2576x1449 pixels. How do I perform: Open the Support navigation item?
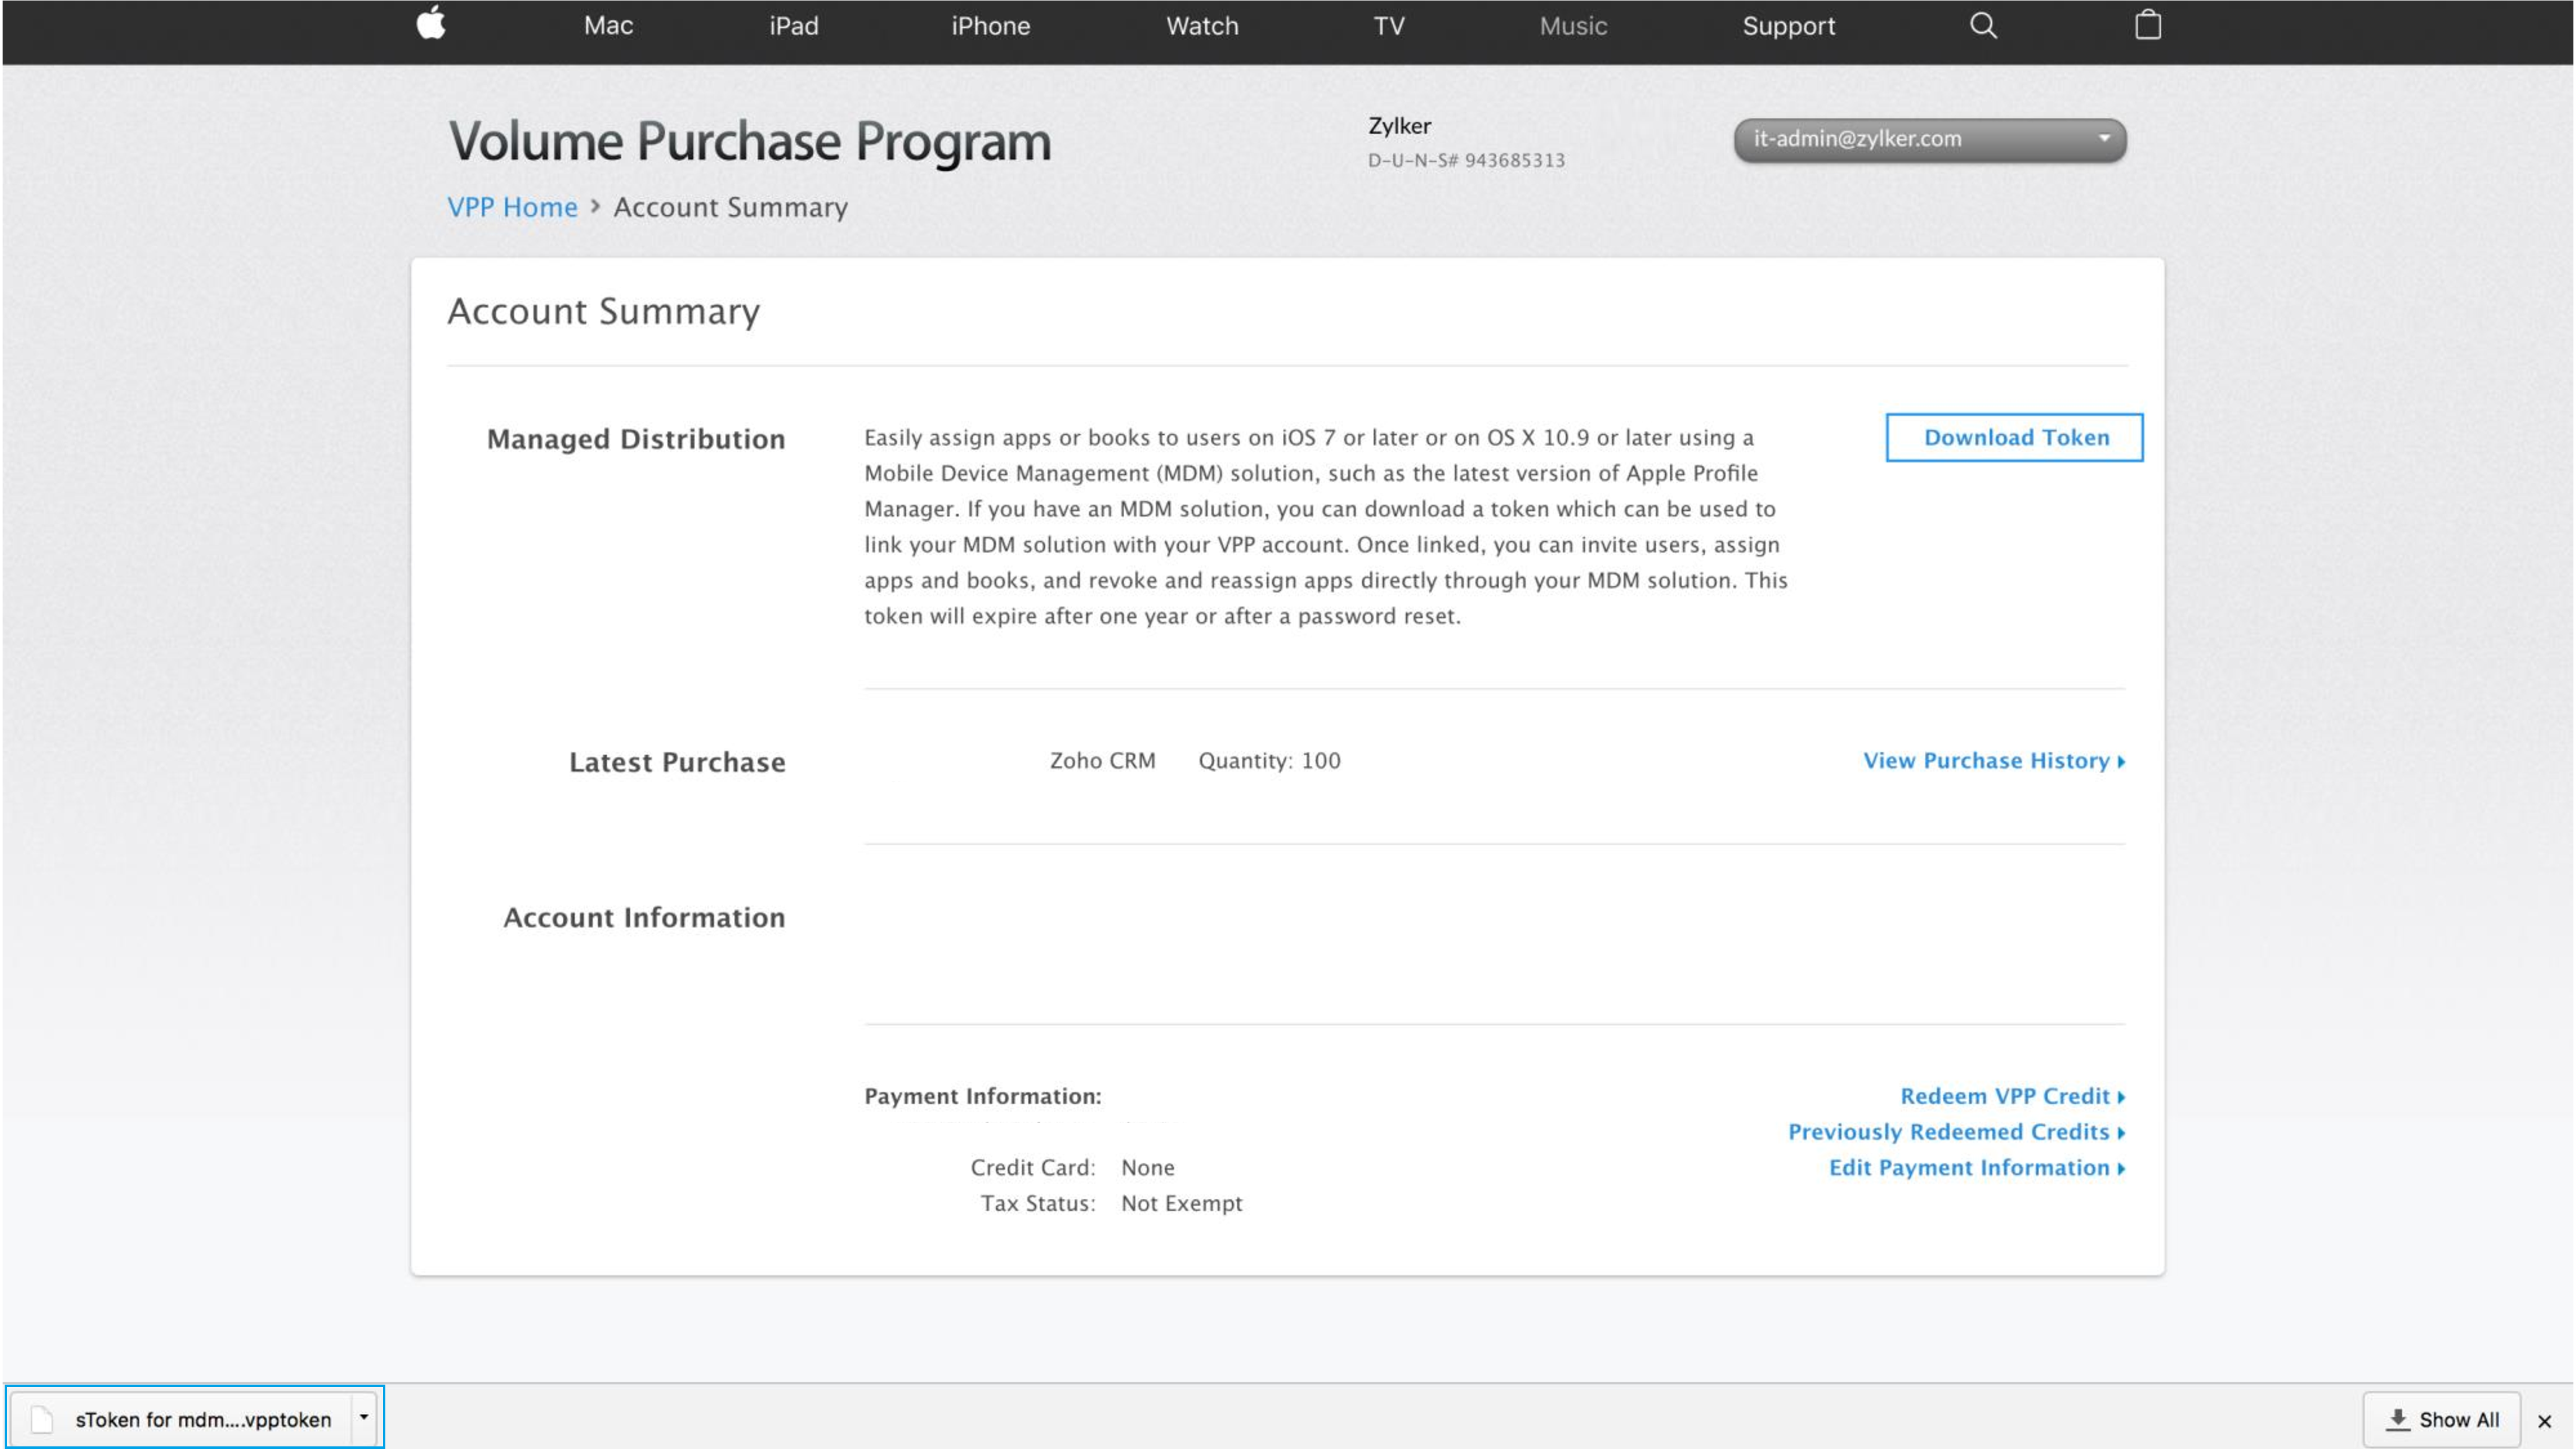(1788, 26)
